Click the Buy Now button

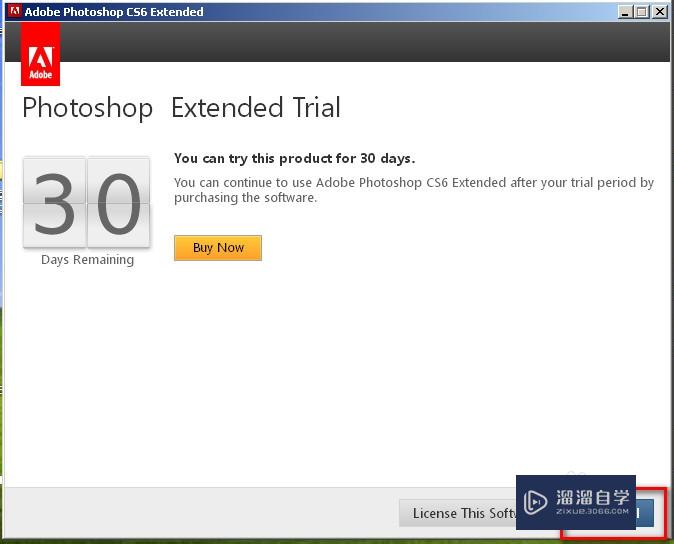[218, 248]
